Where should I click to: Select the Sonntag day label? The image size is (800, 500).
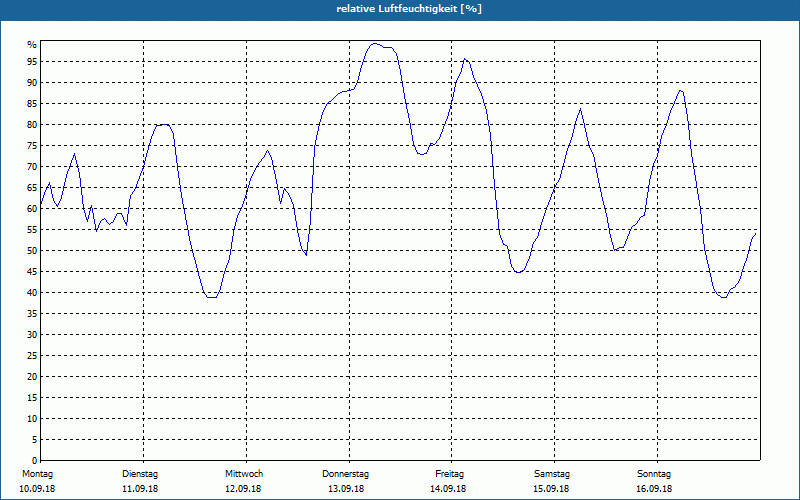pos(654,474)
